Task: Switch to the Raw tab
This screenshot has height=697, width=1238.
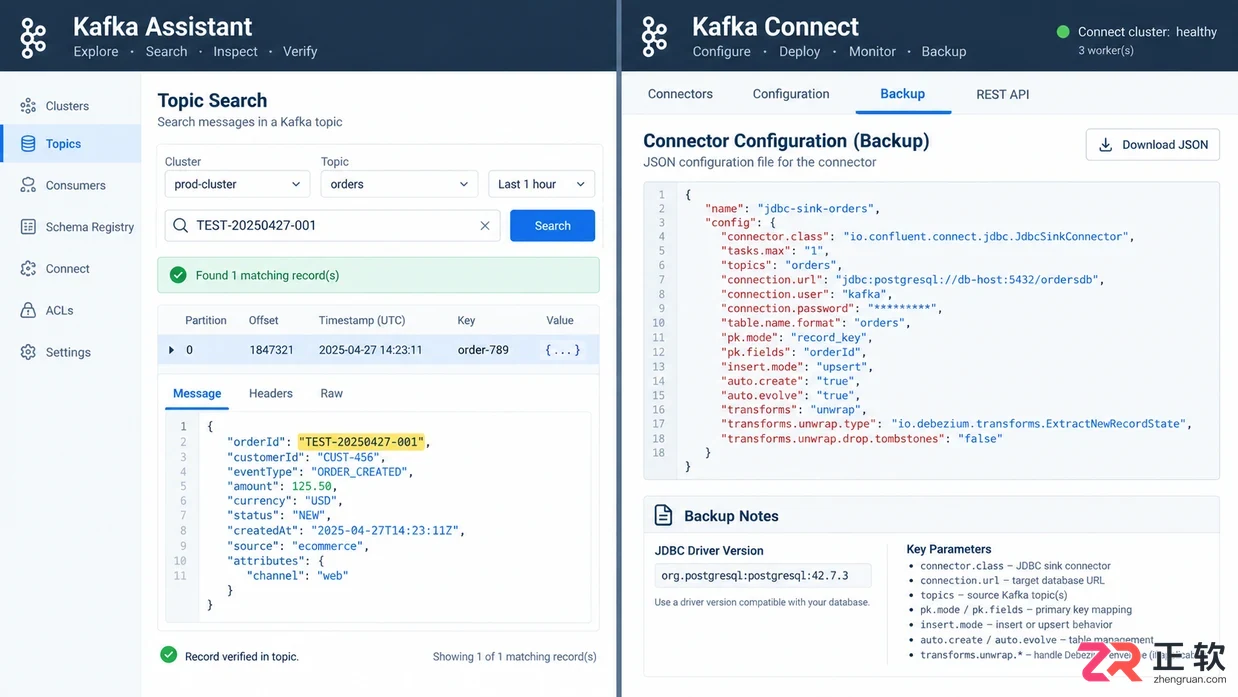Action: pyautogui.click(x=332, y=394)
